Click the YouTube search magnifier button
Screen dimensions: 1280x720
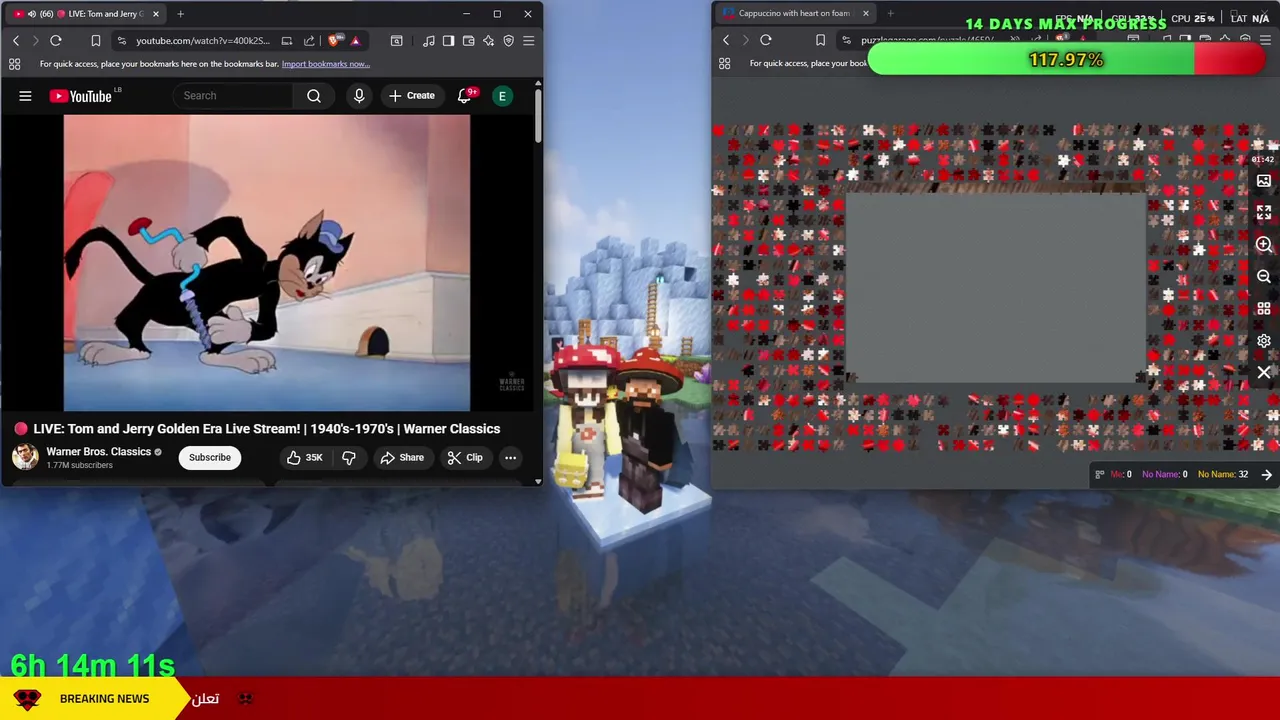314,96
